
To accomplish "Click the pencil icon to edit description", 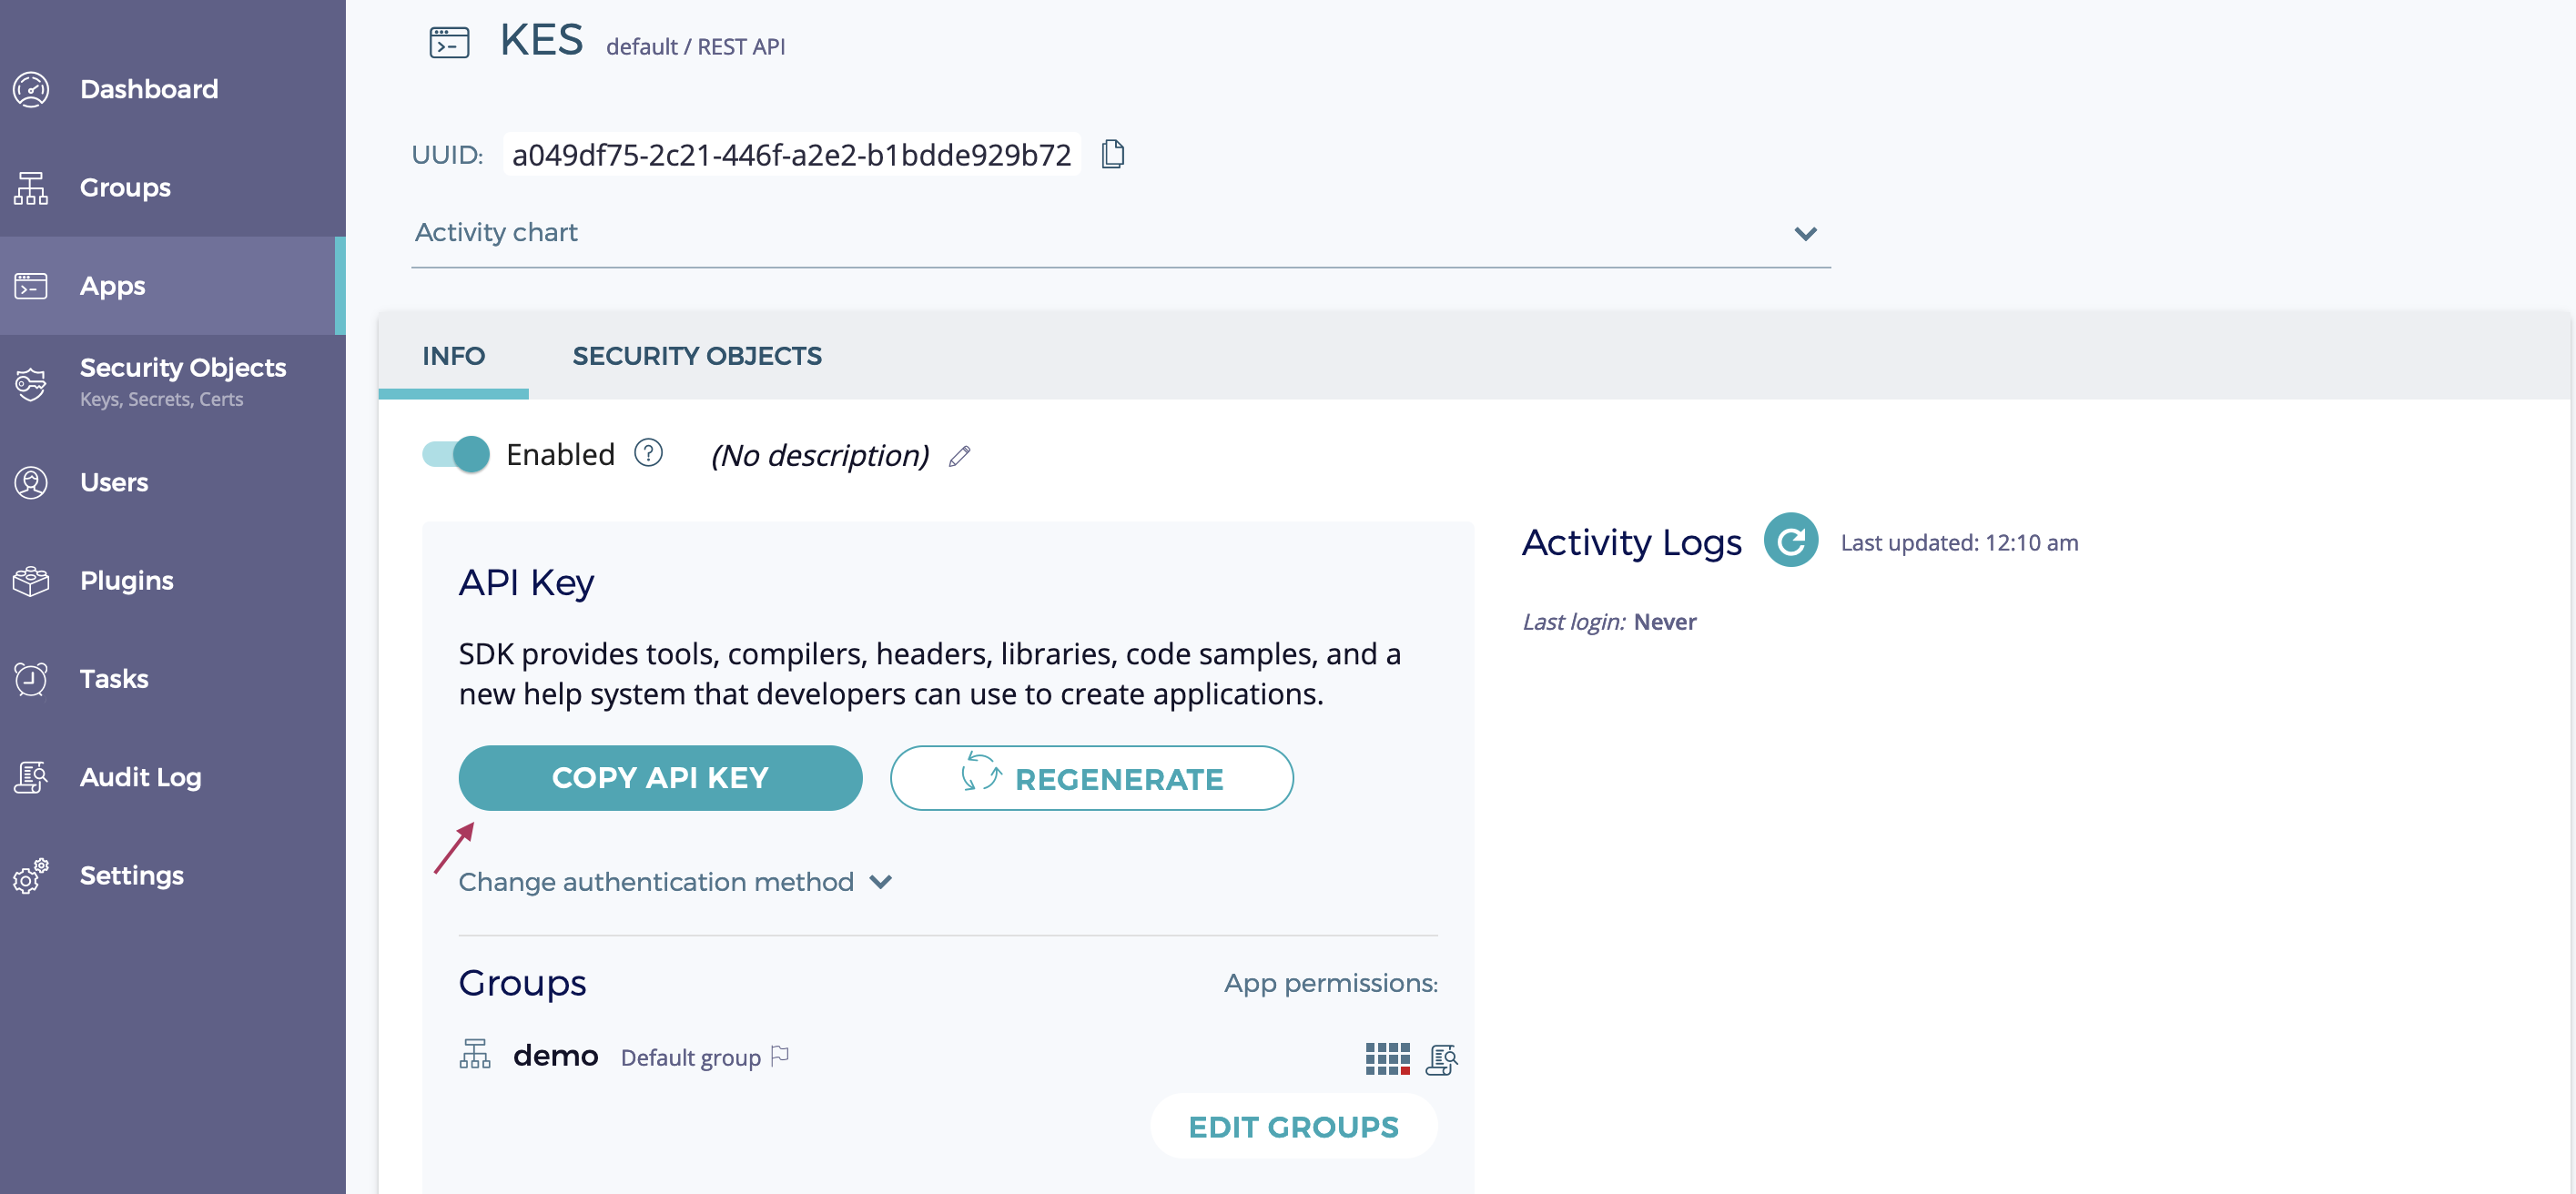I will pos(959,456).
